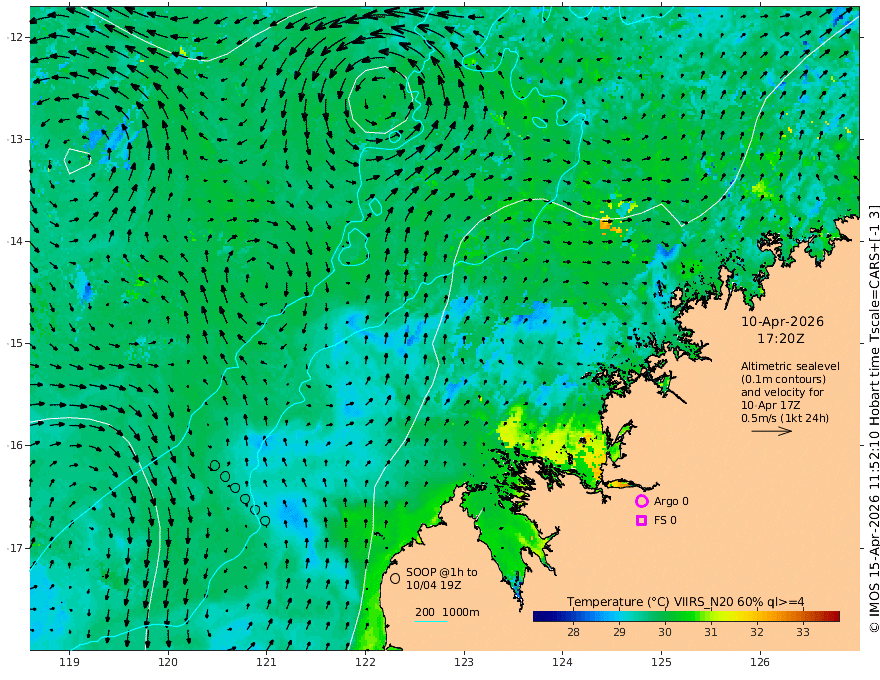This screenshot has height=680, width=880.
Task: Click the label FS 0
Action: click(665, 520)
